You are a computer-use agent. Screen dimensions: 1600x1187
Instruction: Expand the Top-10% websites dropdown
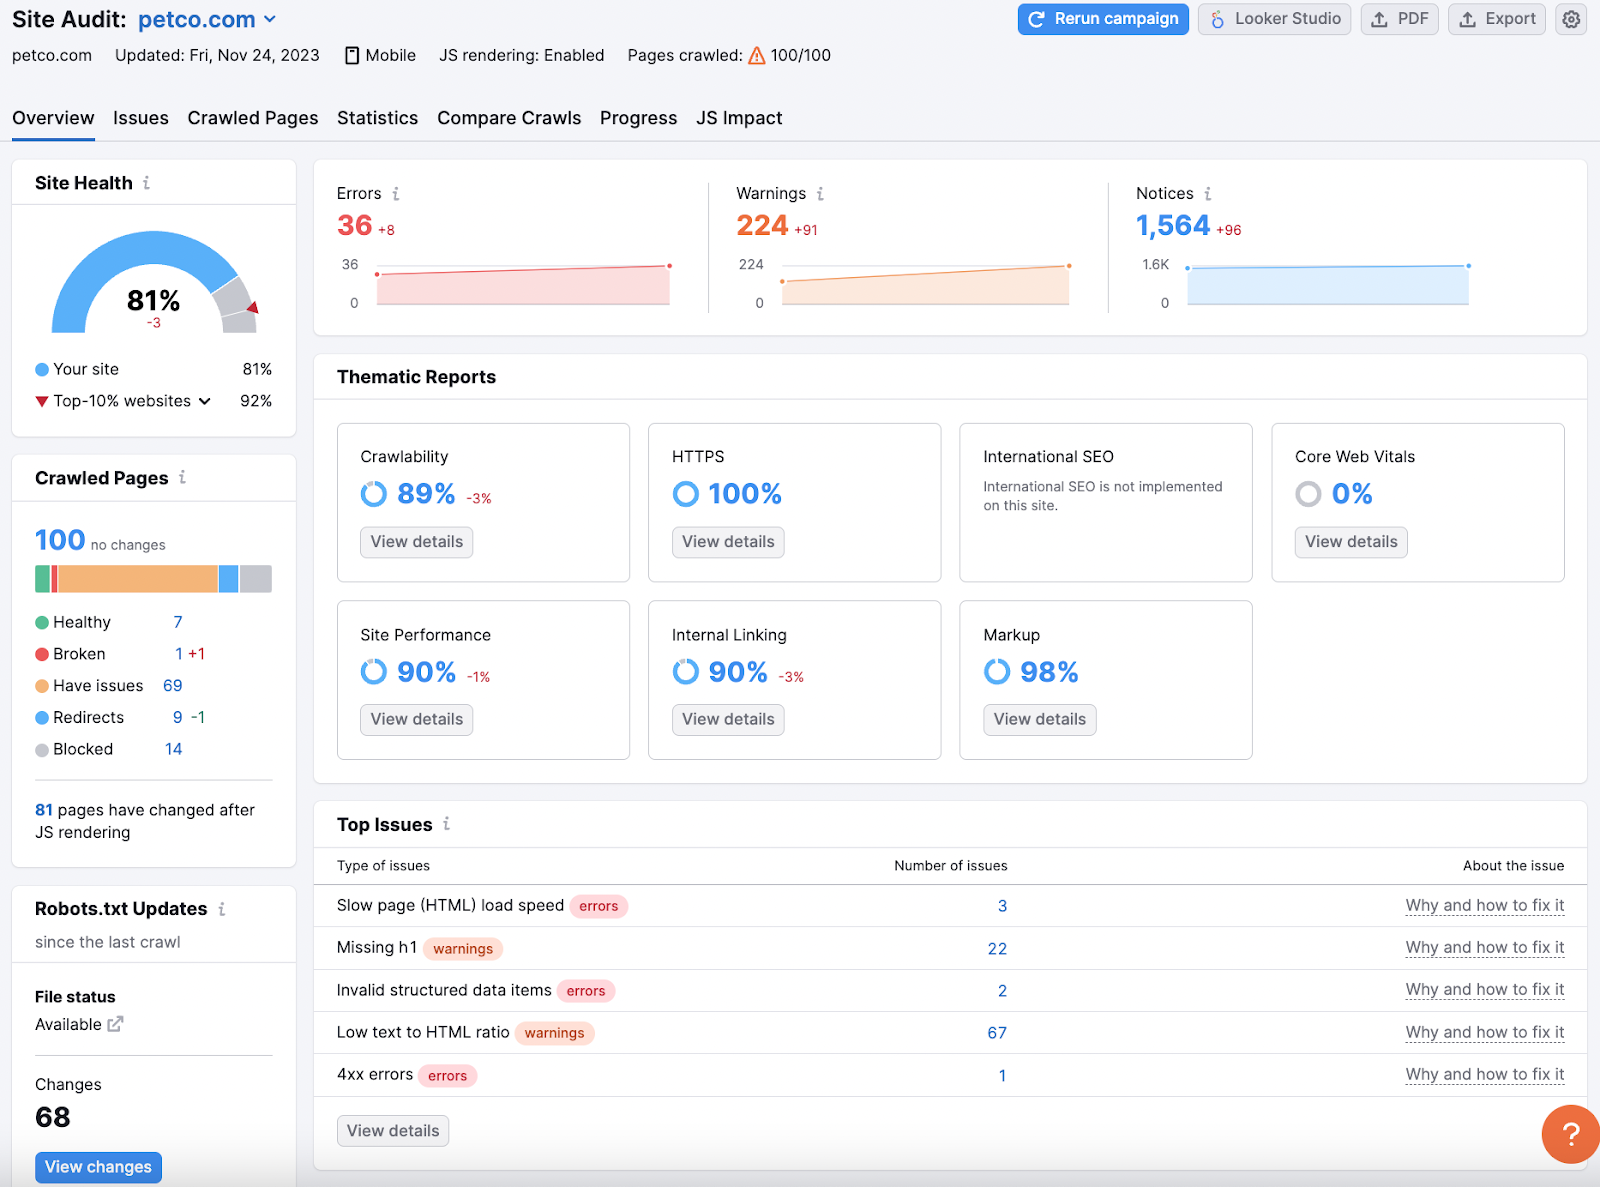(x=206, y=401)
